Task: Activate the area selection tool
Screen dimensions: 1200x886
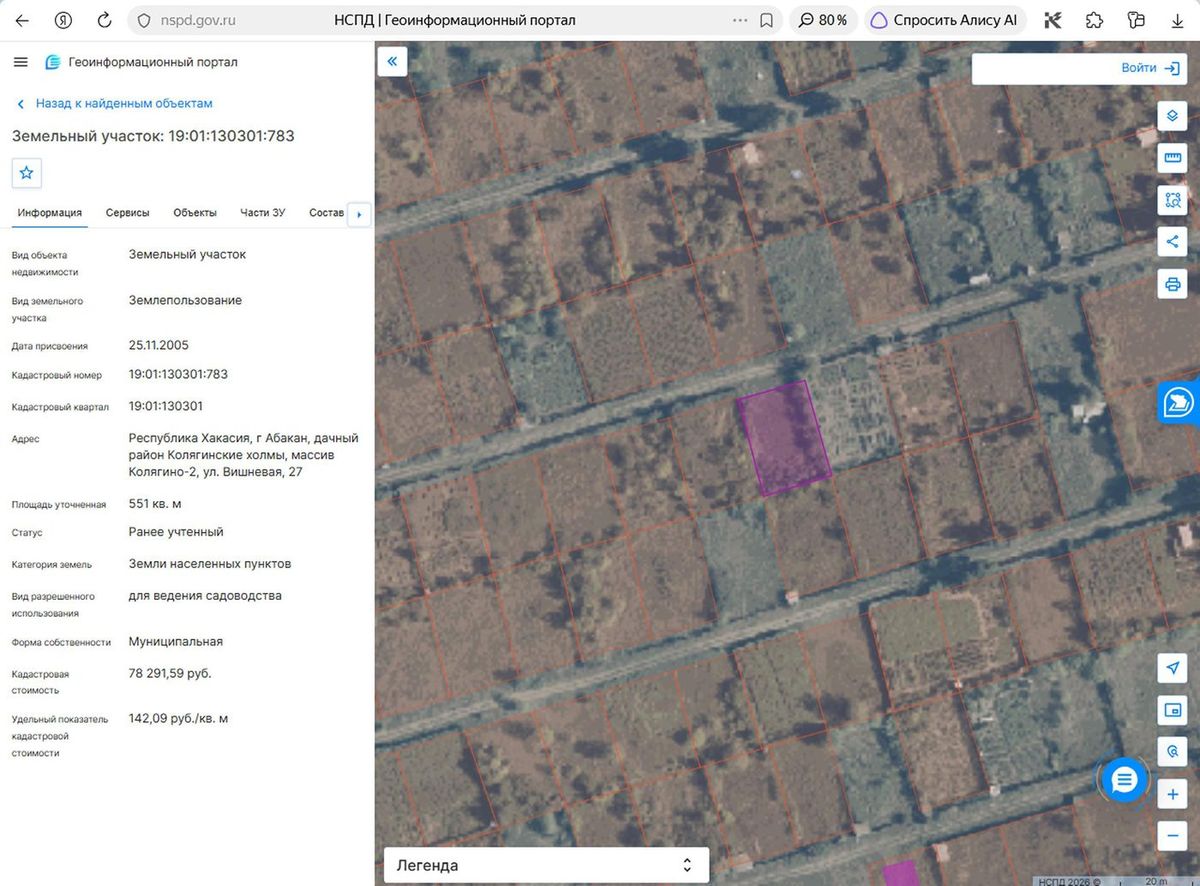Action: click(1173, 200)
